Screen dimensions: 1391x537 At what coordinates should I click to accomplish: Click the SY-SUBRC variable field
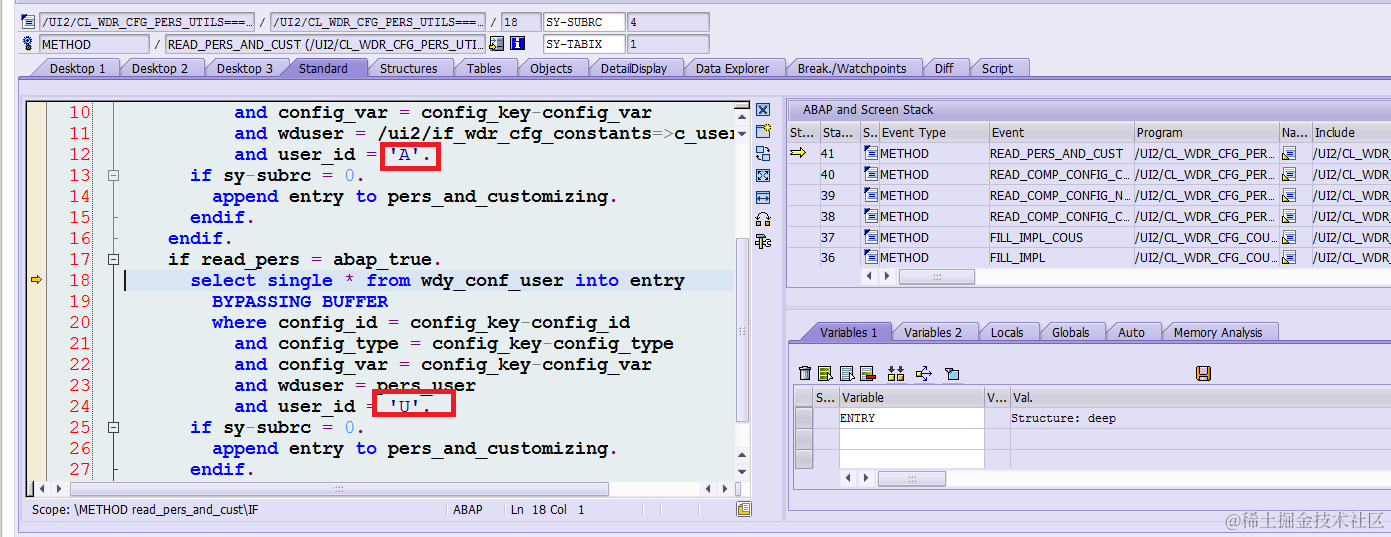[584, 22]
